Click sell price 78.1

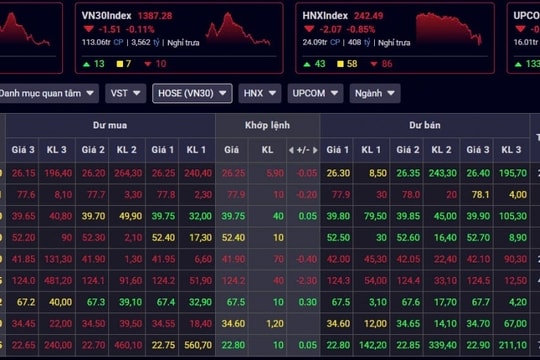tap(480, 195)
